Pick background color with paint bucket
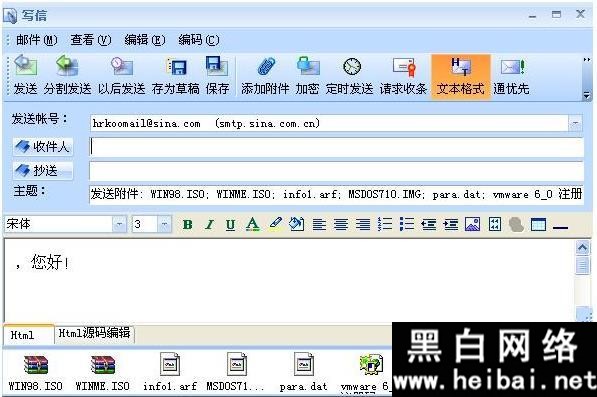597x397 pixels. point(297,224)
